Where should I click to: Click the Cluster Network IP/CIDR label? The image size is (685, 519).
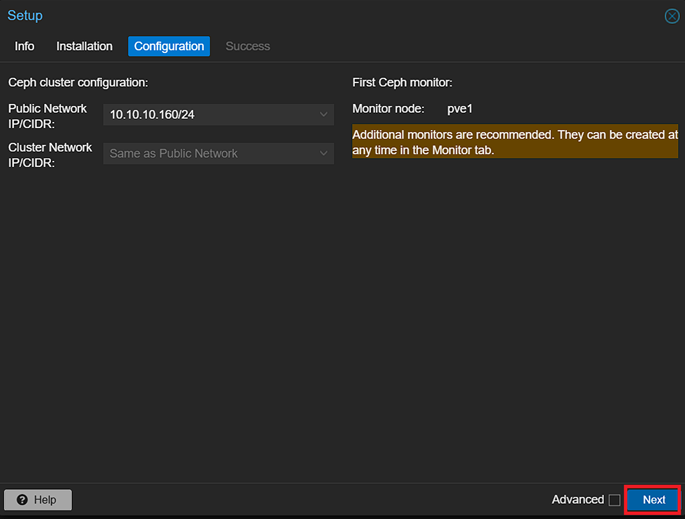[x=50, y=154]
